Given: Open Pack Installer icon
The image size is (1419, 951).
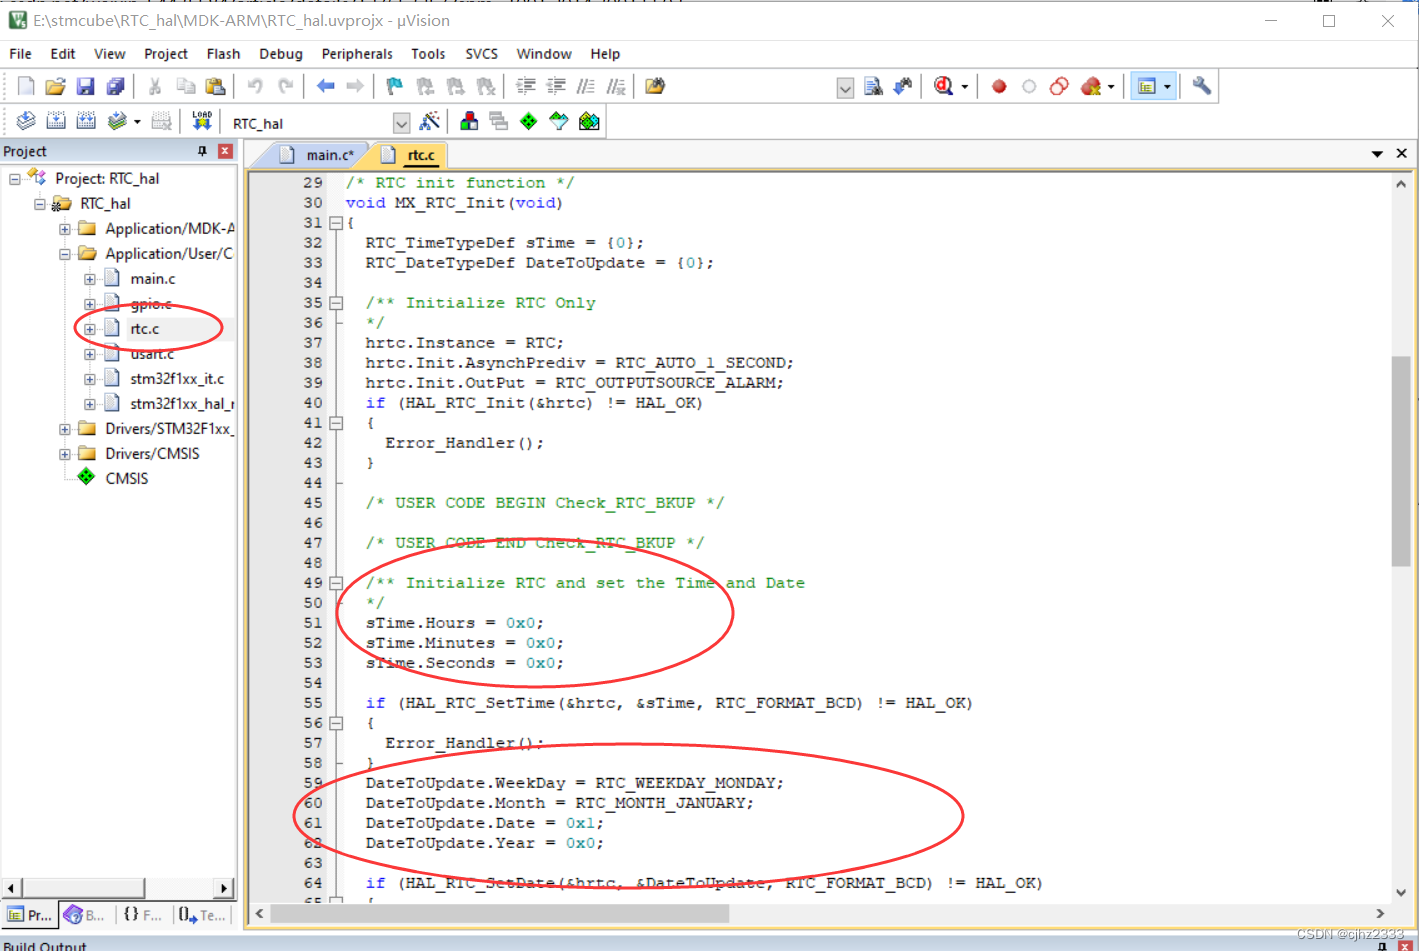Looking at the screenshot, I should (589, 122).
